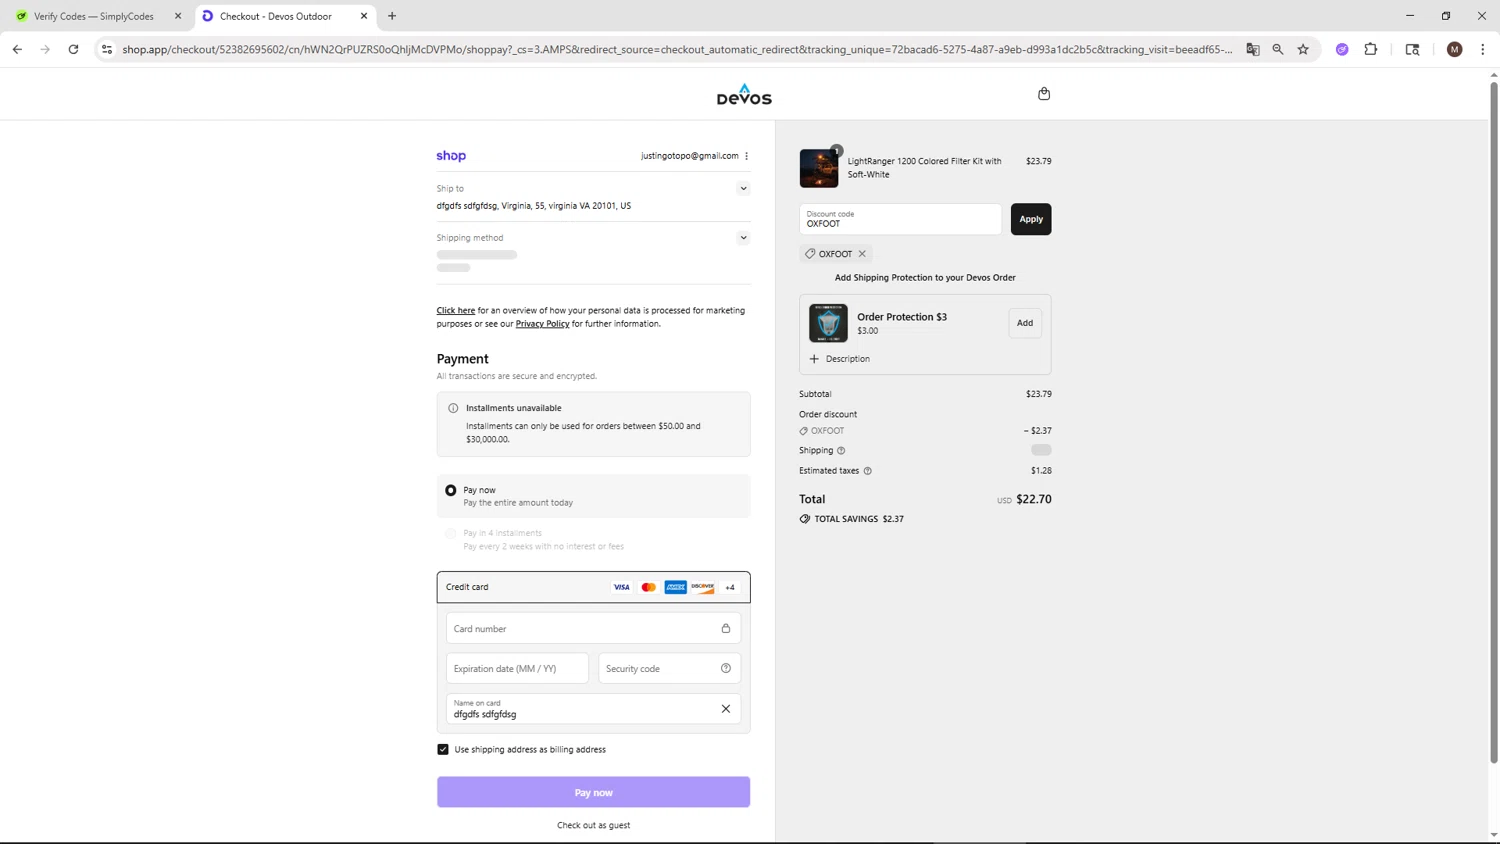Open the Privacy Policy link
Screen dimensions: 1500x844
coord(542,324)
